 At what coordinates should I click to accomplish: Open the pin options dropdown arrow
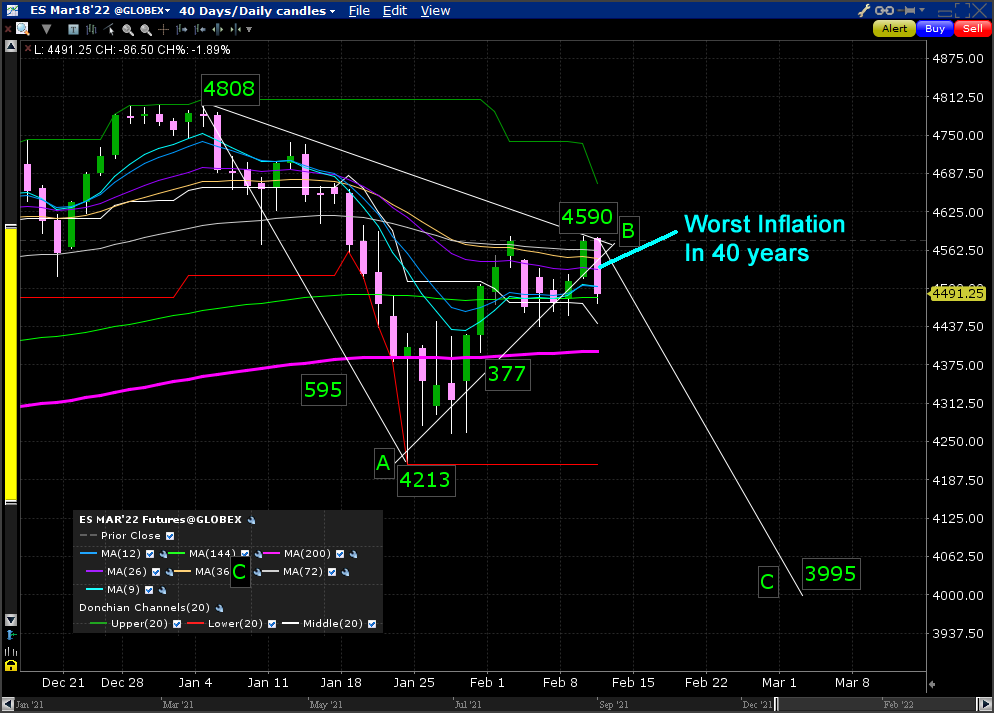tap(922, 10)
